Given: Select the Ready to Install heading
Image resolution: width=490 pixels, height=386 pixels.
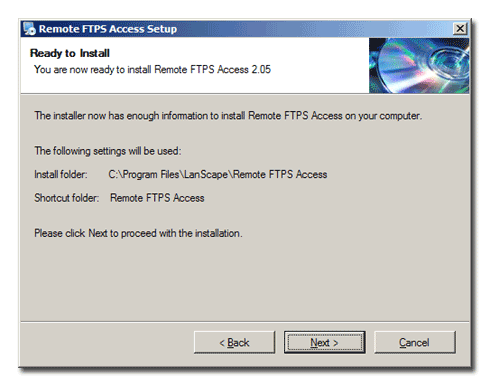Looking at the screenshot, I should 70,53.
